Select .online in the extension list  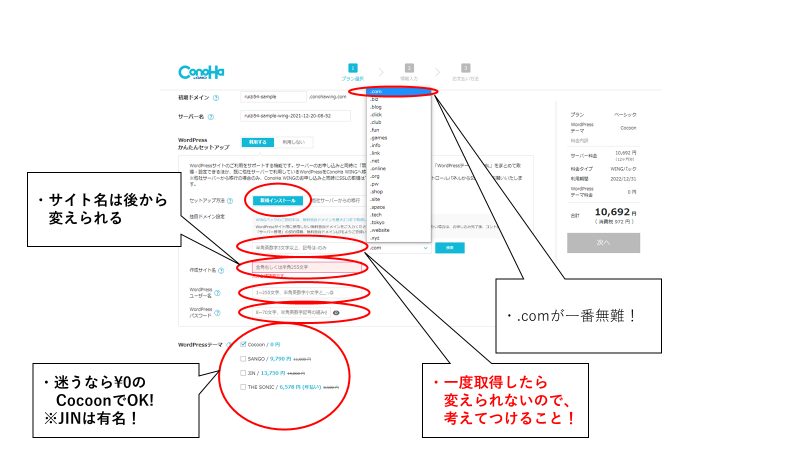click(x=398, y=169)
